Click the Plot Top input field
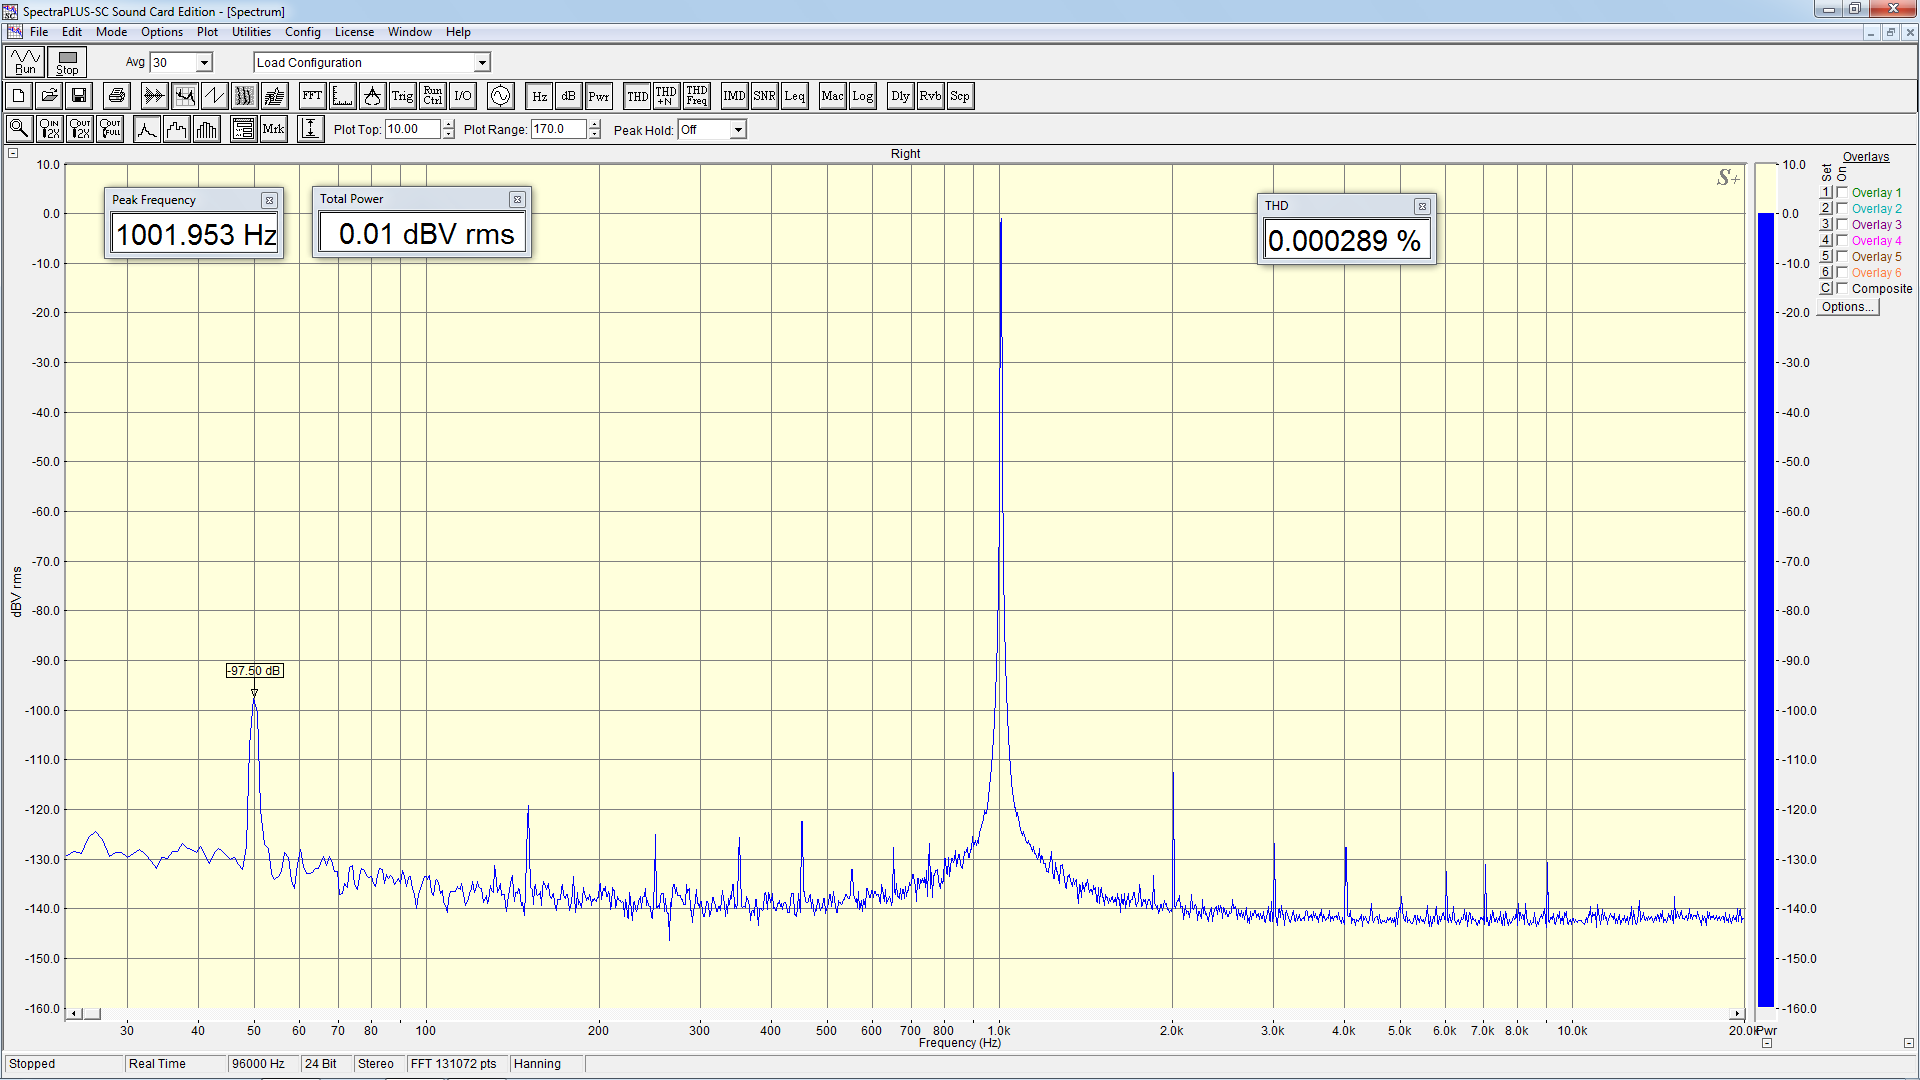Screen dimensions: 1920x1080 coord(411,129)
